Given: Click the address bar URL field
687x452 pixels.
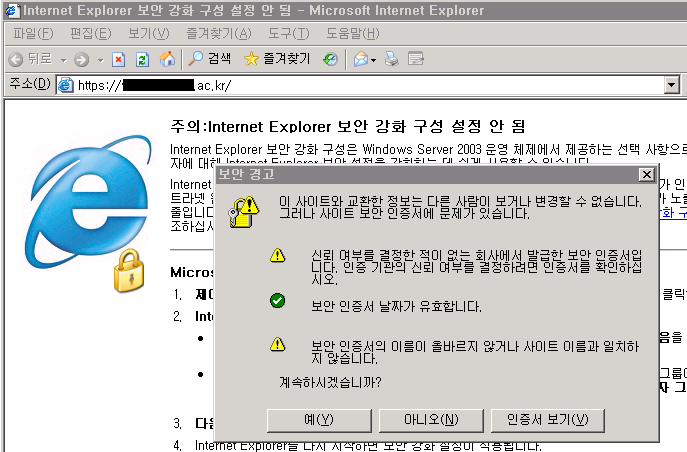Looking at the screenshot, I should coord(370,85).
